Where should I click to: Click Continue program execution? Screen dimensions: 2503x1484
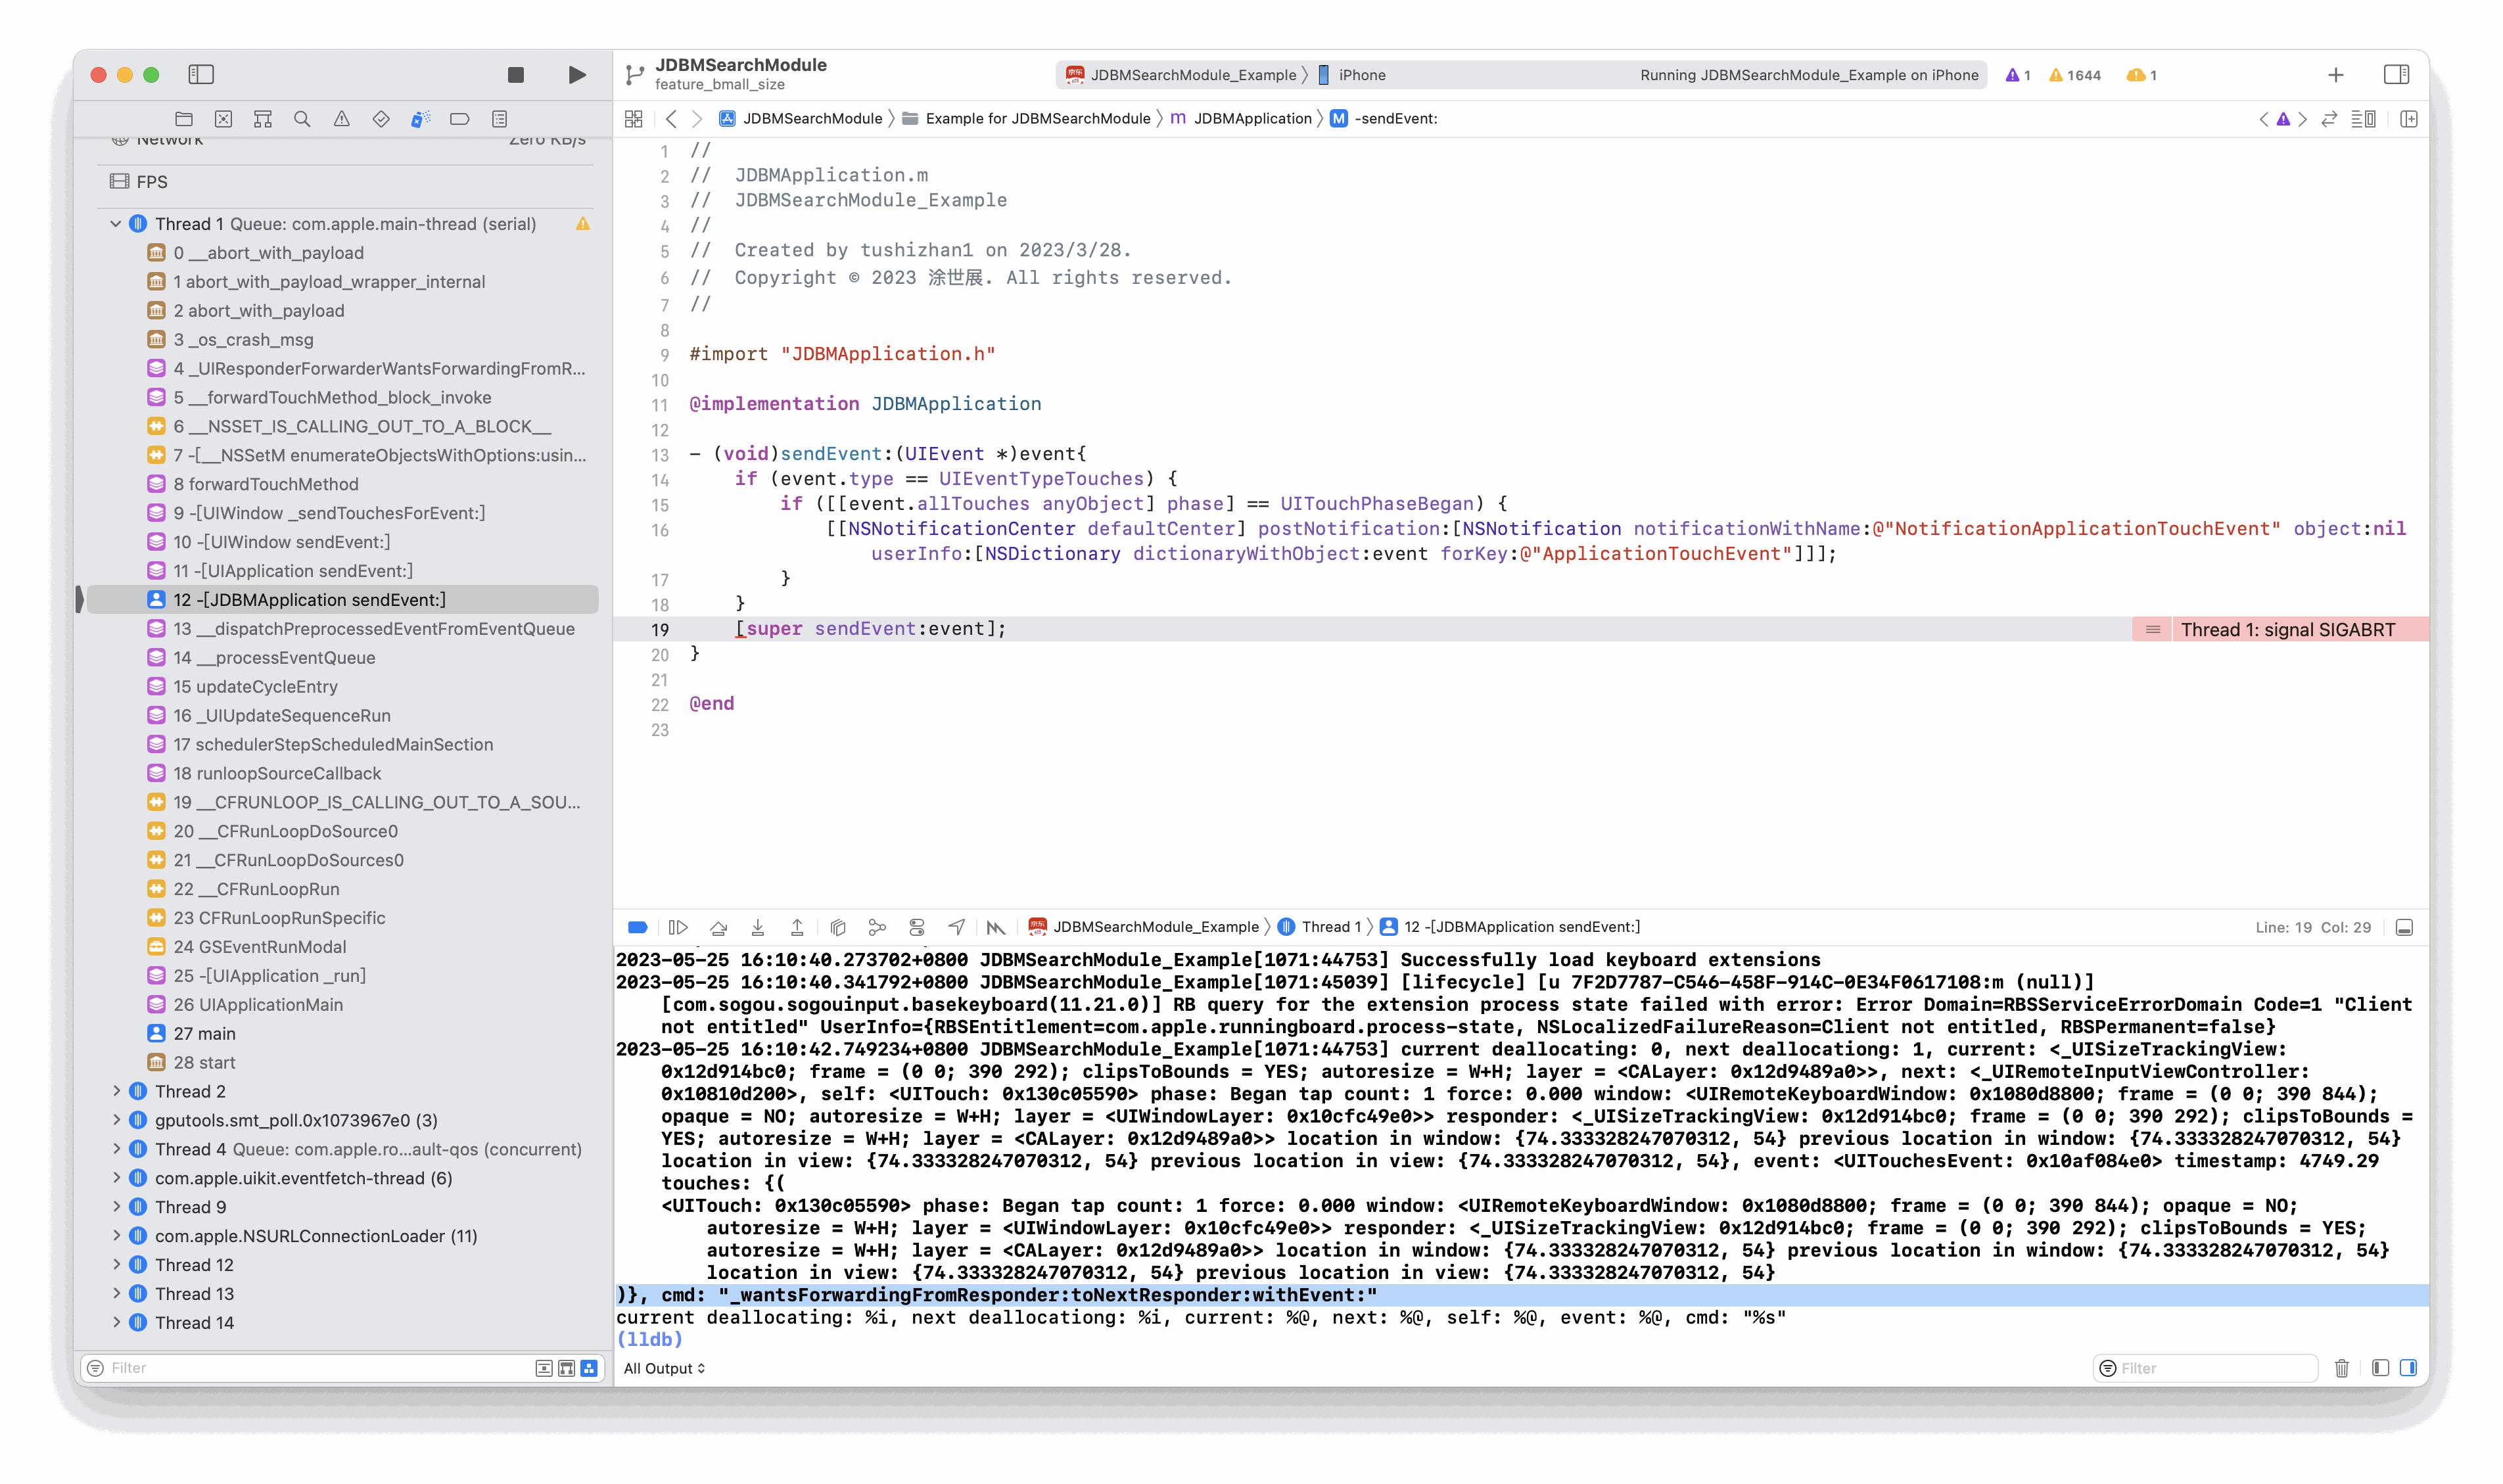point(678,927)
